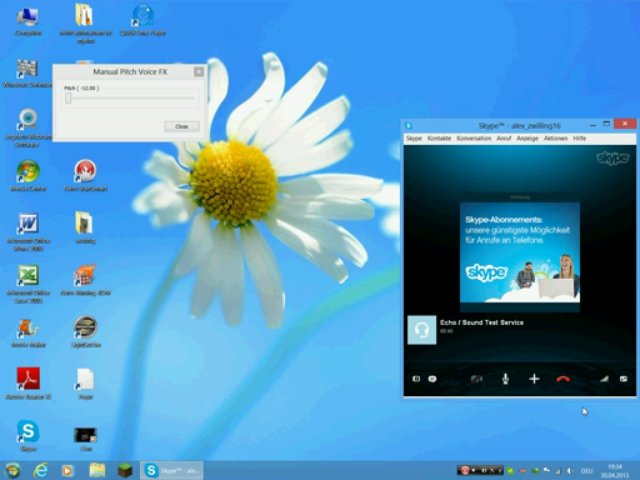Image resolution: width=640 pixels, height=480 pixels.
Task: Open the call quality signal bars icon
Action: click(604, 379)
